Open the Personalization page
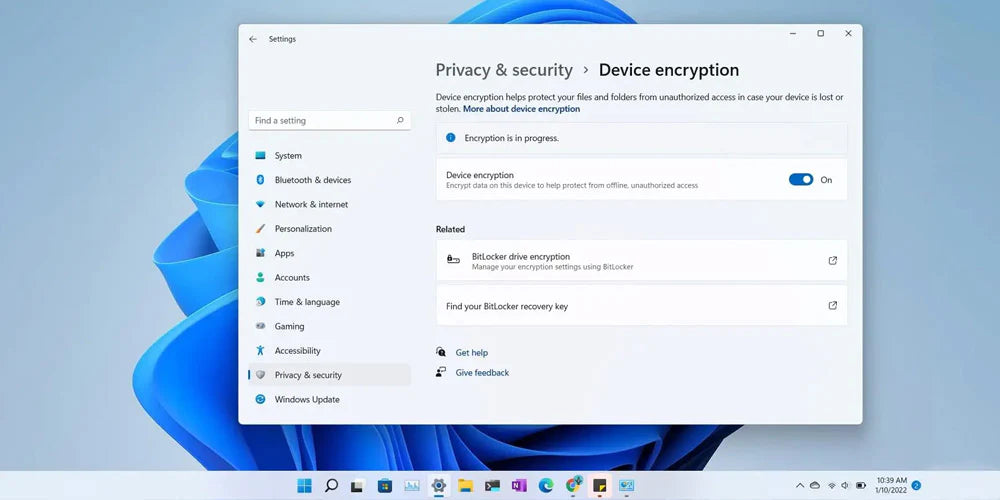 click(x=303, y=229)
